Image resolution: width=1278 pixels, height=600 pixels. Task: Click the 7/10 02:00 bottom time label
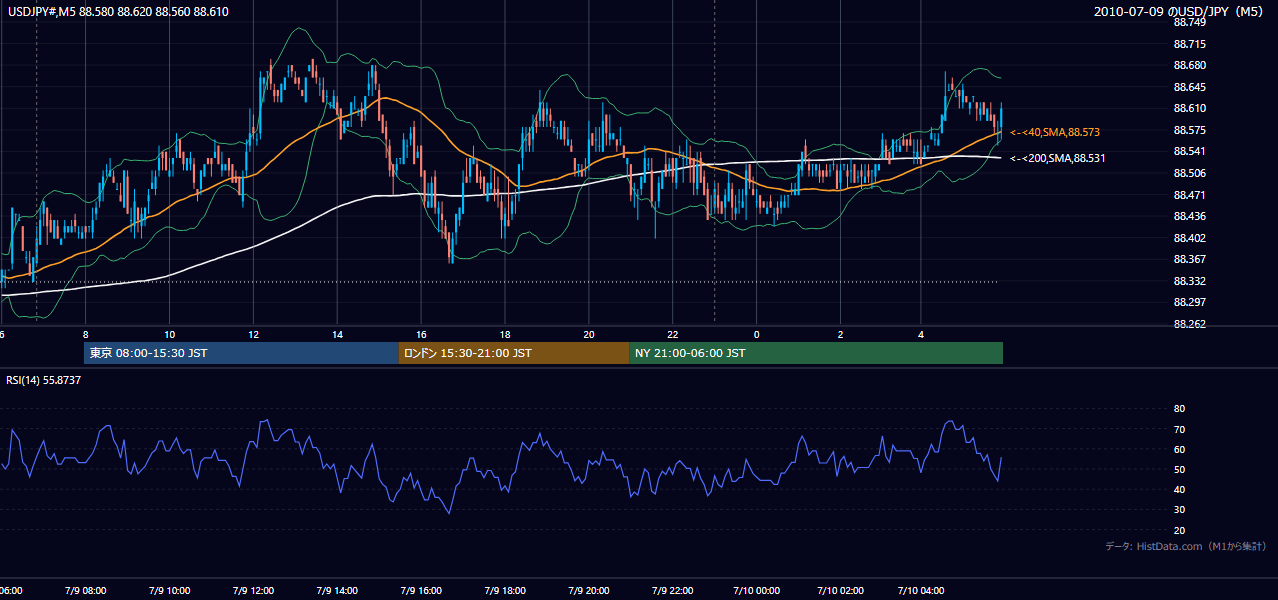click(x=840, y=591)
